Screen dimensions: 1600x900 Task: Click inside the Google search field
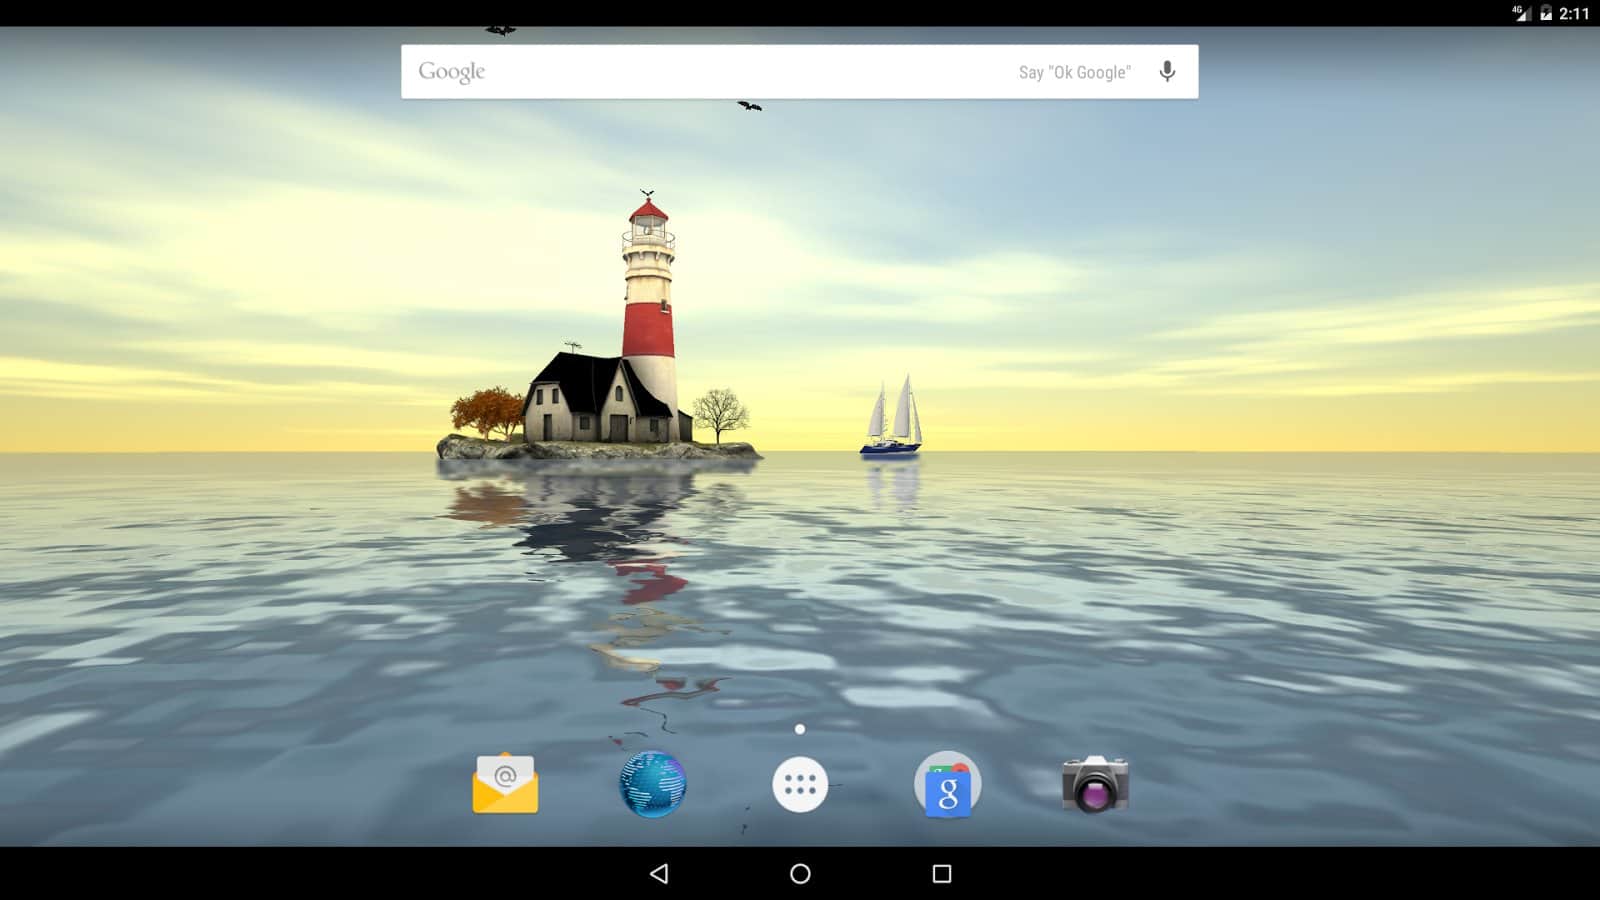(740, 72)
